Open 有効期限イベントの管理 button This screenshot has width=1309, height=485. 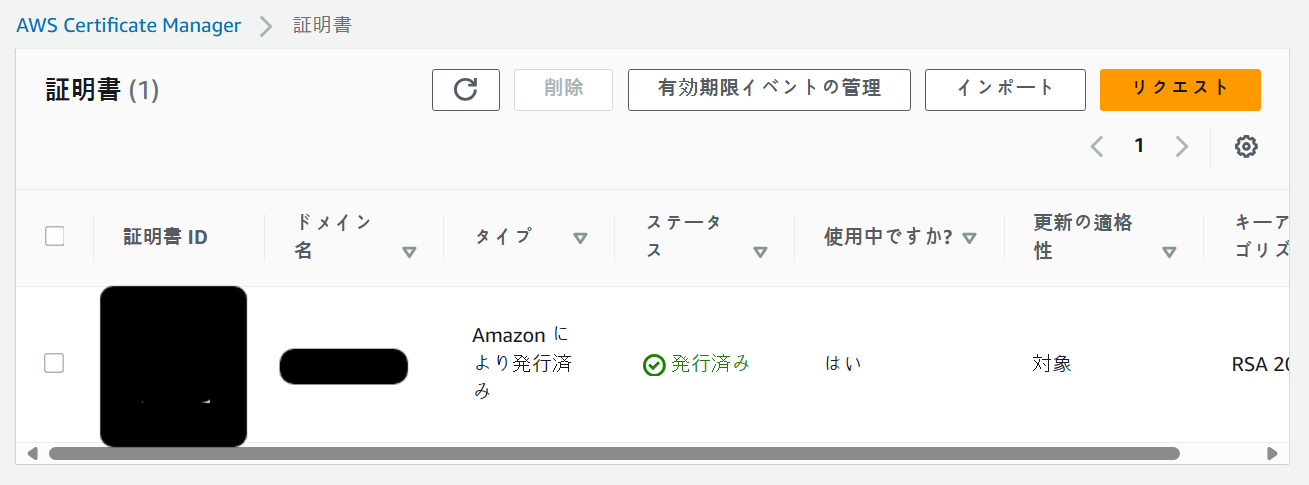tap(769, 89)
